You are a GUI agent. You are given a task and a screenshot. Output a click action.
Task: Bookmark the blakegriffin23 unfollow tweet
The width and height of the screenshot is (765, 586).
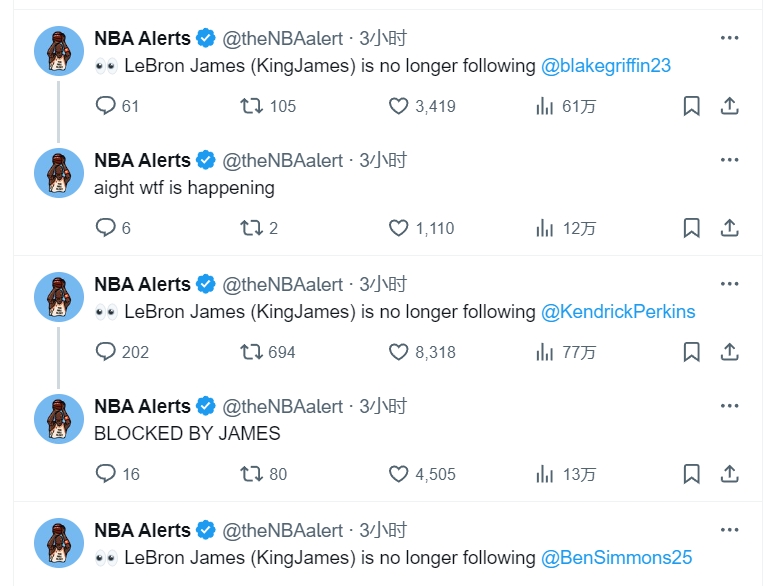pyautogui.click(x=691, y=106)
